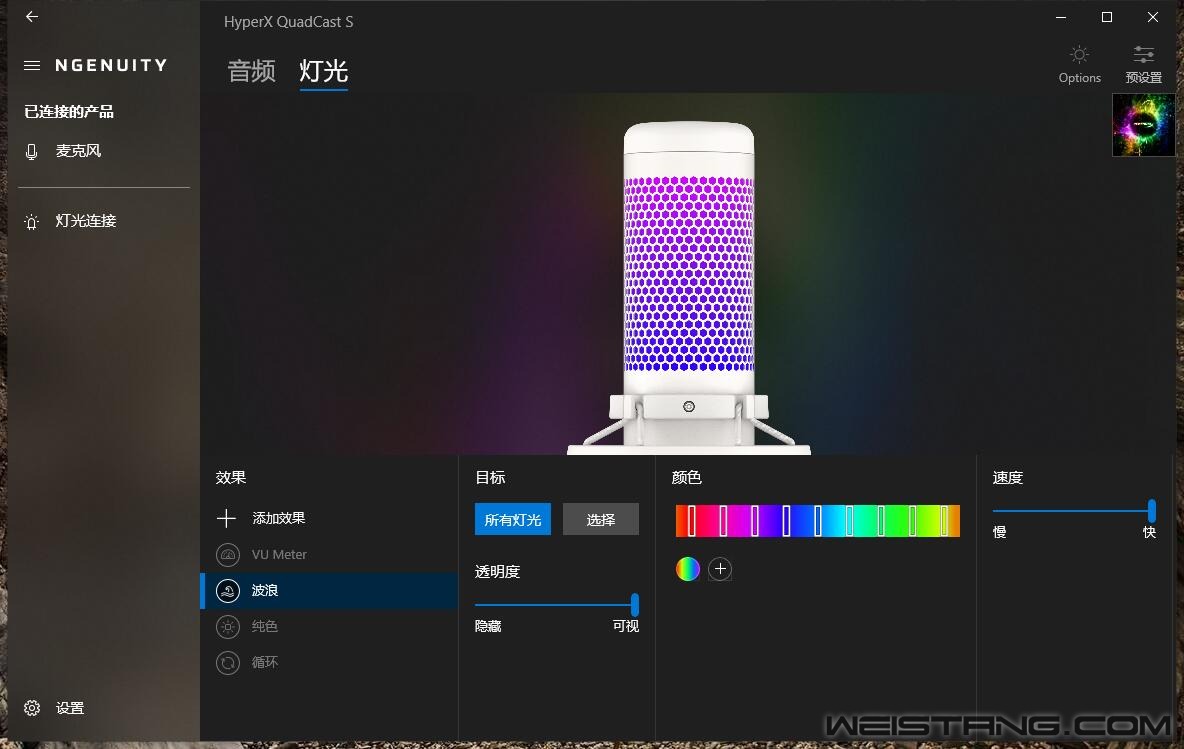The image size is (1184, 749).
Task: Choose the rainbow color preset circle
Action: pos(688,569)
